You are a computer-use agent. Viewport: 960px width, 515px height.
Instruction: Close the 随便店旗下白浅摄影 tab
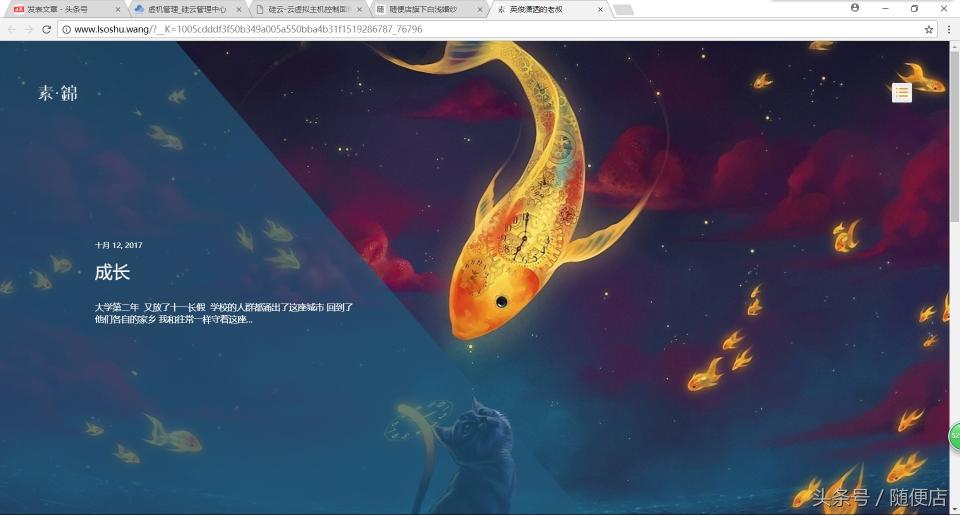[480, 10]
